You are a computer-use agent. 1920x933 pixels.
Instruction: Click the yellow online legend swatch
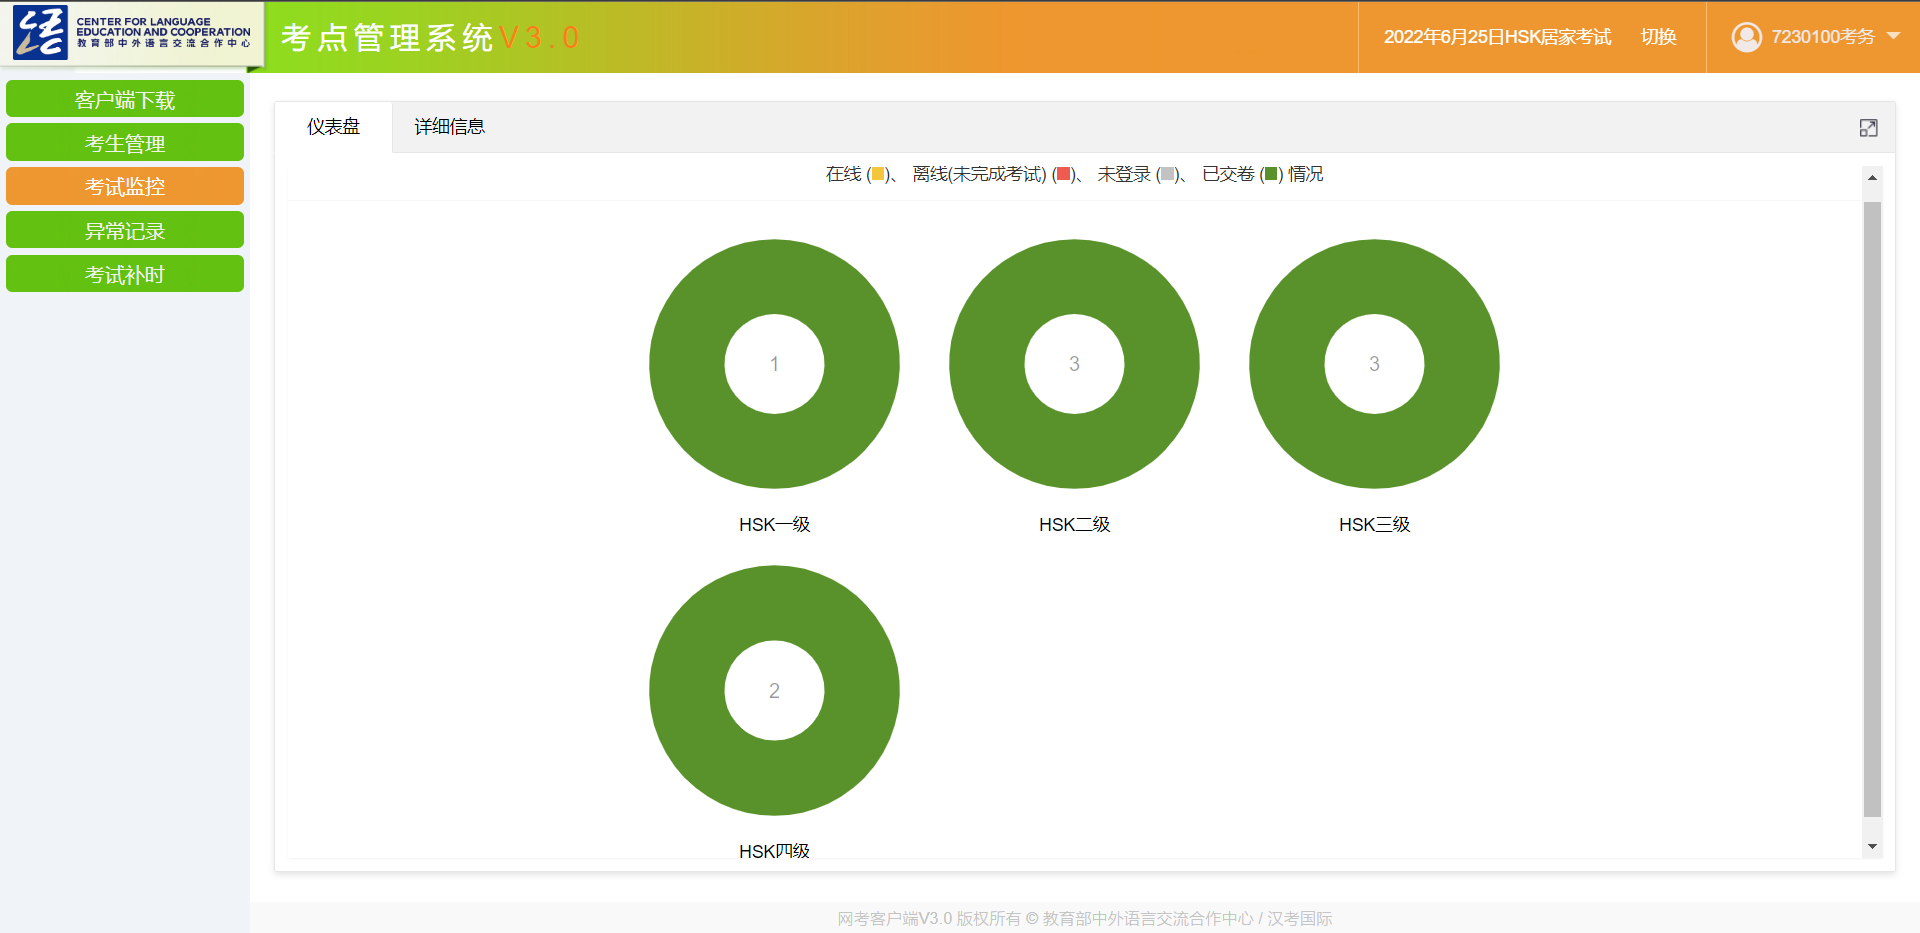pyautogui.click(x=878, y=175)
